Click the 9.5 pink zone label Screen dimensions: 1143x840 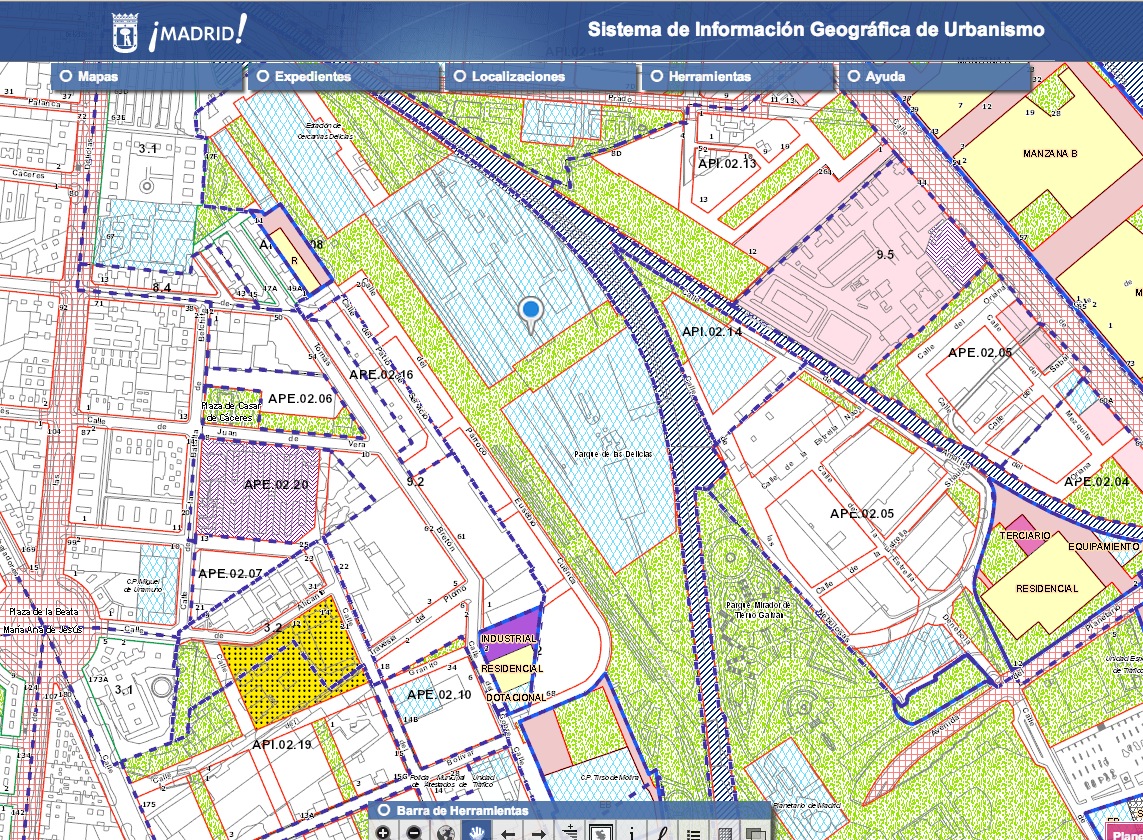[x=885, y=254]
